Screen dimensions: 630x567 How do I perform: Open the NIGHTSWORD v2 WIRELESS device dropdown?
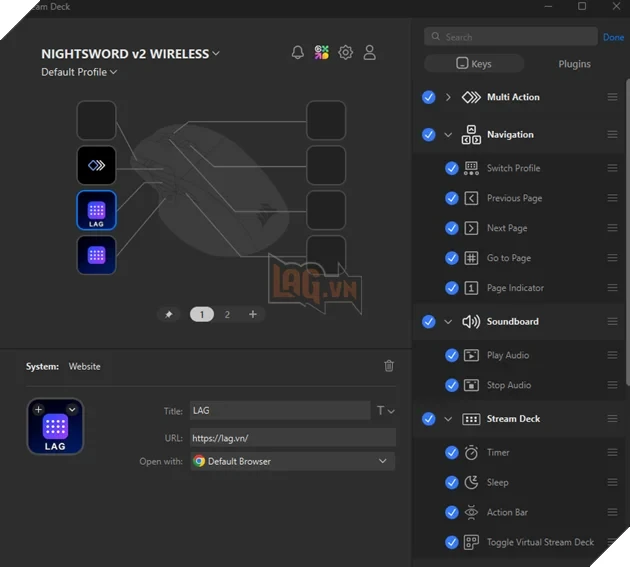point(131,54)
